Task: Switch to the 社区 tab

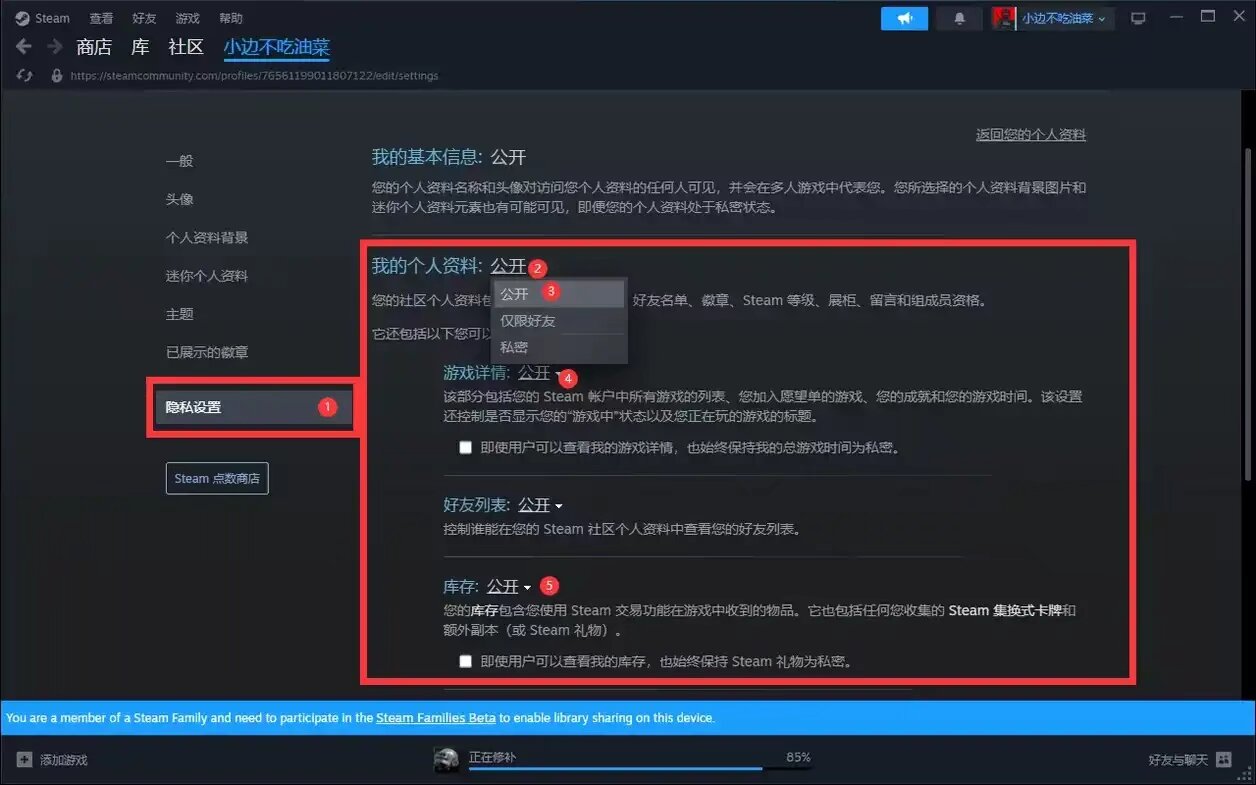Action: [x=186, y=47]
